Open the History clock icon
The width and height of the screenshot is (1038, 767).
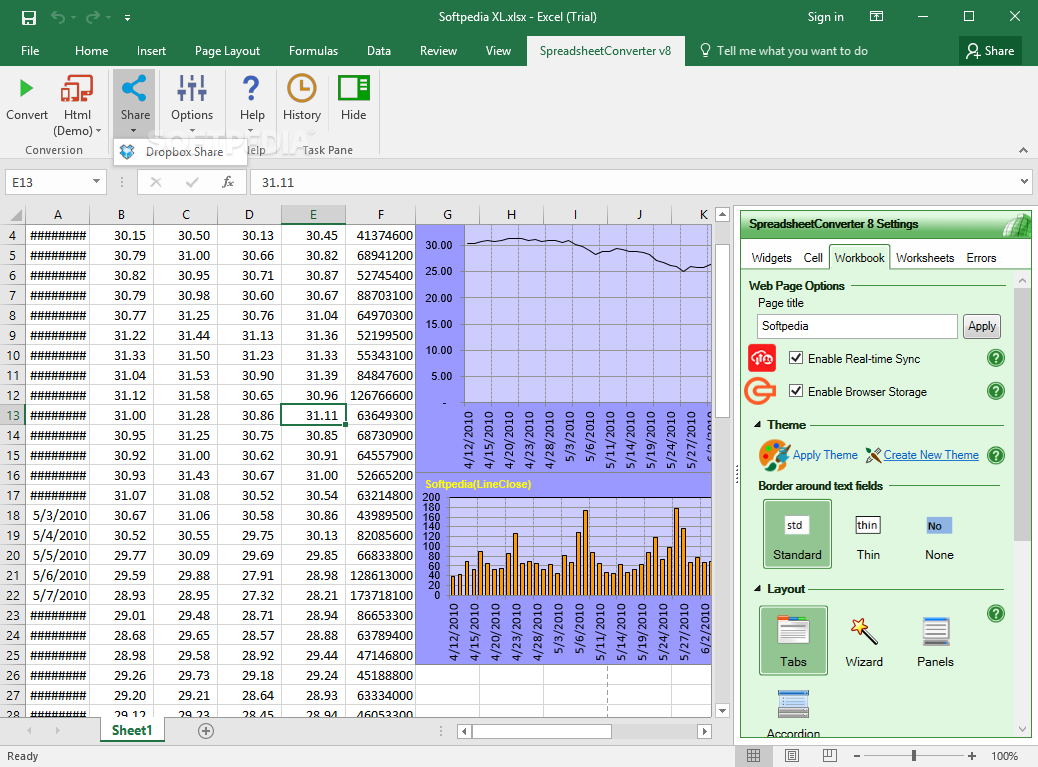[x=301, y=89]
